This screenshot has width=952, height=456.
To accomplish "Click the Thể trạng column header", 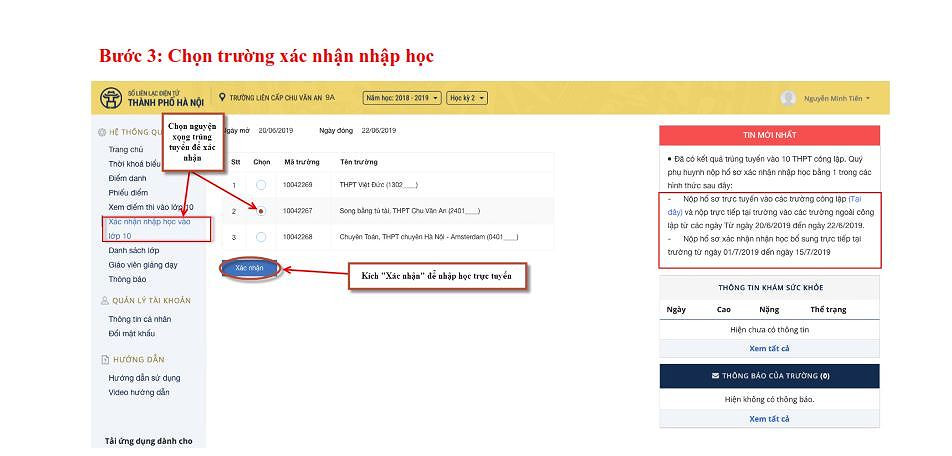I will pos(828,310).
